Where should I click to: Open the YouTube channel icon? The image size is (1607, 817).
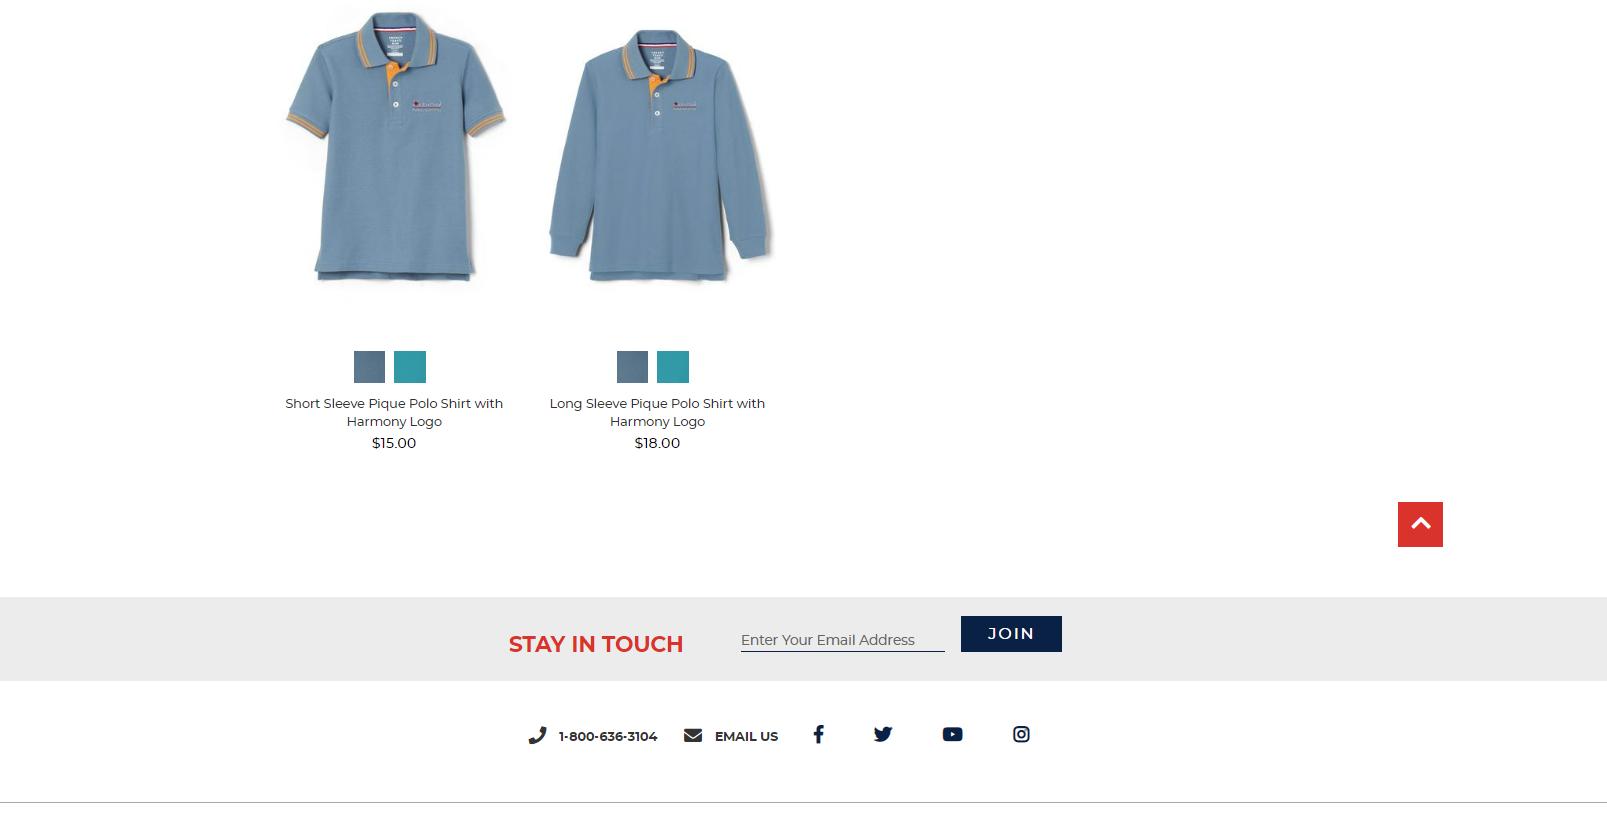(x=952, y=734)
